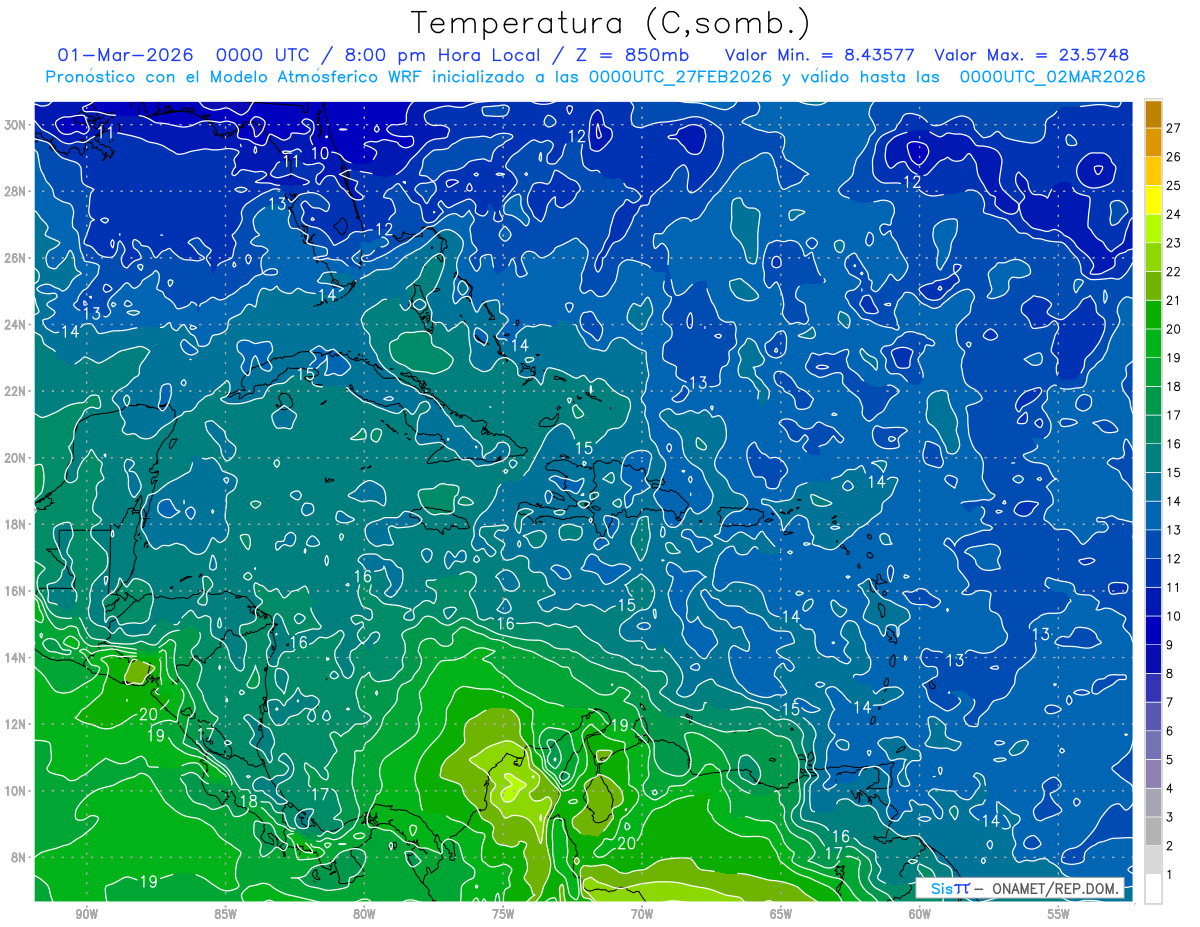The width and height of the screenshot is (1200, 927).
Task: Click legend value 21
Action: [x=1173, y=301]
